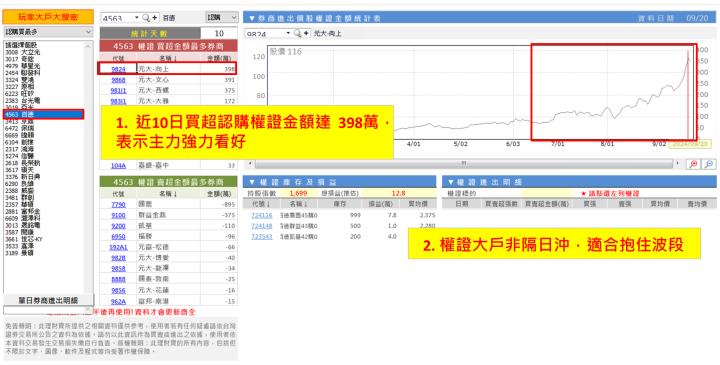
Task: Click the 玩家大戶大搜密 orange button
Action: tap(48, 17)
